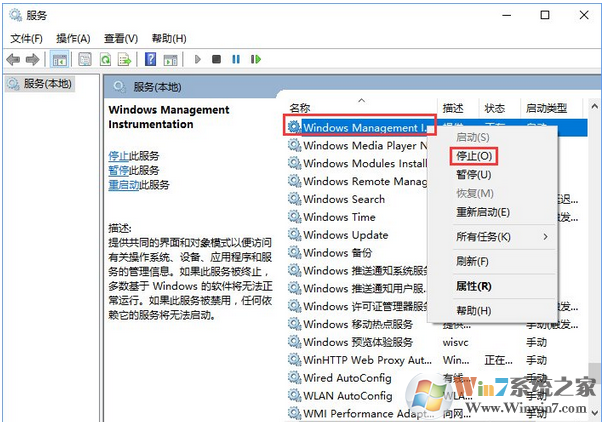The image size is (603, 422).
Task: Click the 暂停 this service link
Action: 118,170
